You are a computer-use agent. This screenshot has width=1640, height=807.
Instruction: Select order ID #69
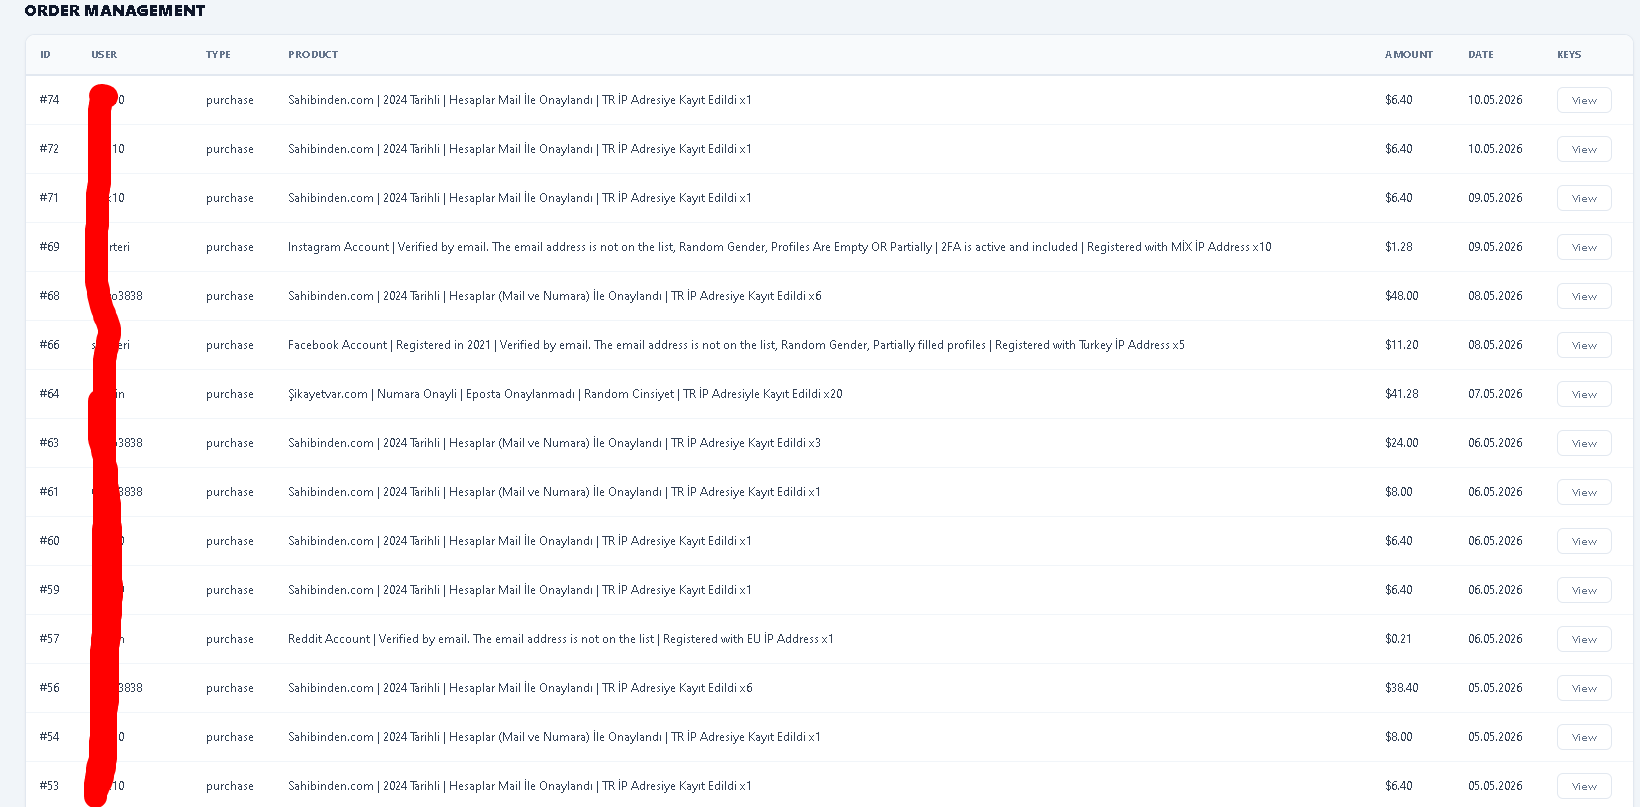pos(49,247)
